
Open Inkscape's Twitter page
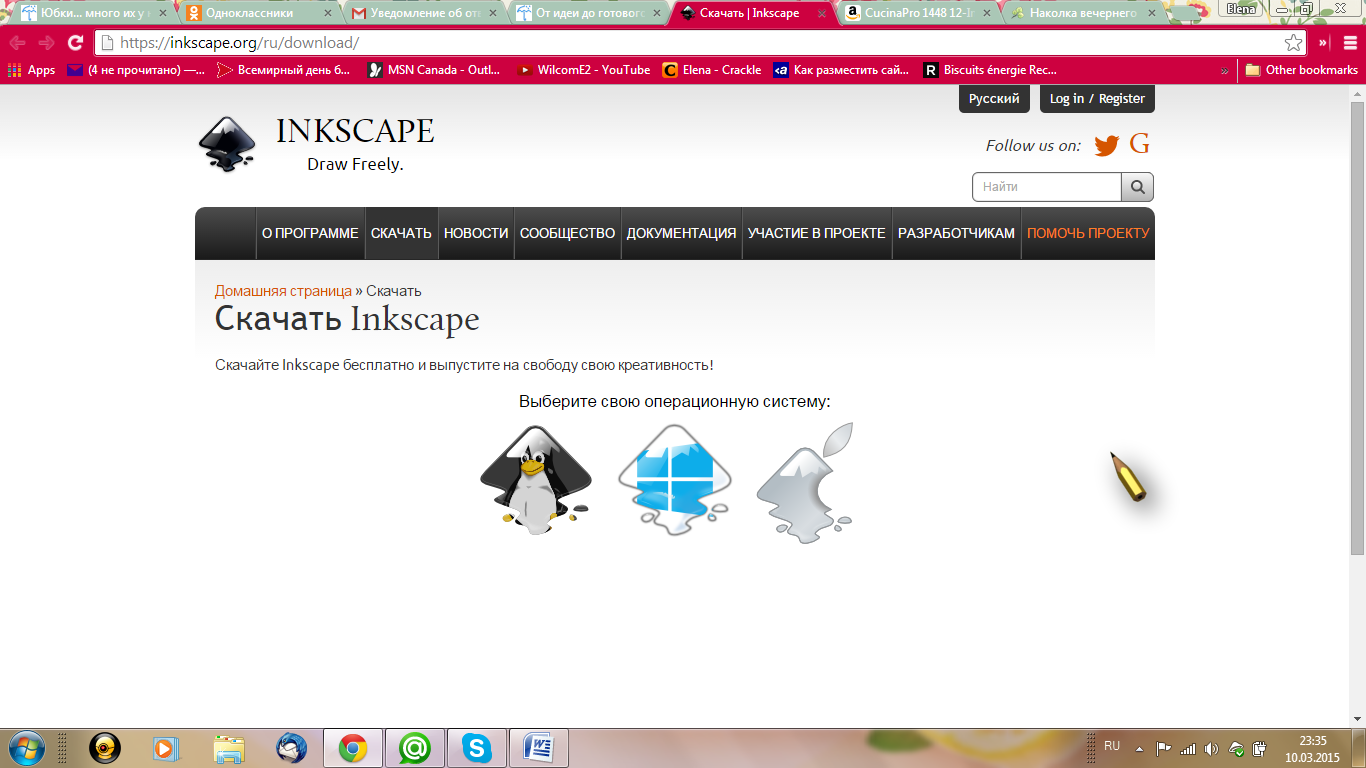point(1106,146)
